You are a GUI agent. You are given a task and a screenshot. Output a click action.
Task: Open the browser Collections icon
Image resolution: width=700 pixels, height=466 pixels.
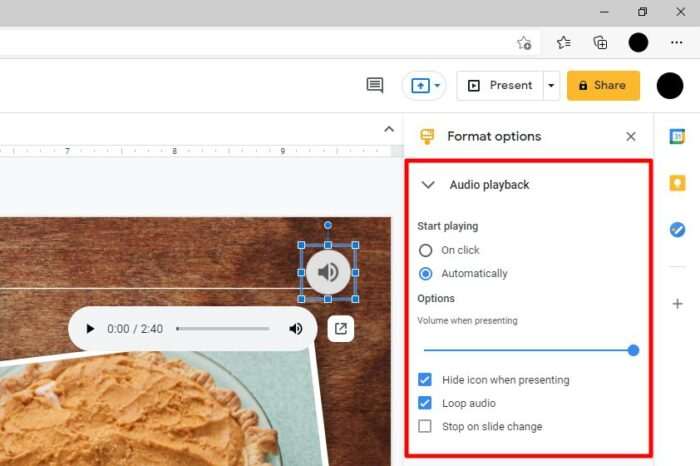(600, 43)
